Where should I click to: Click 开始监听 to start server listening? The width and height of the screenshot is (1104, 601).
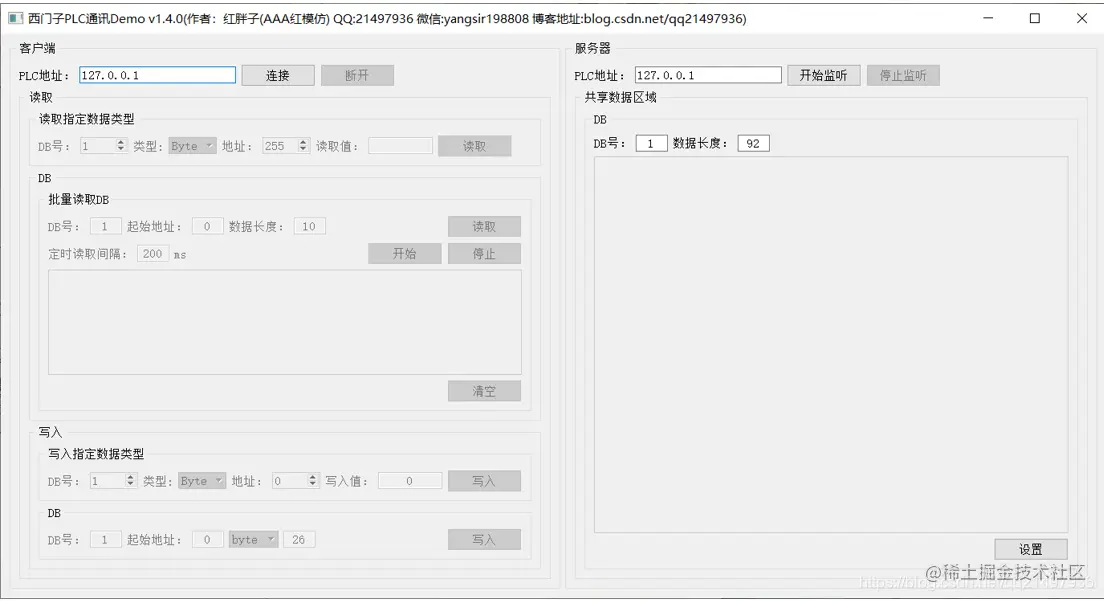(823, 74)
